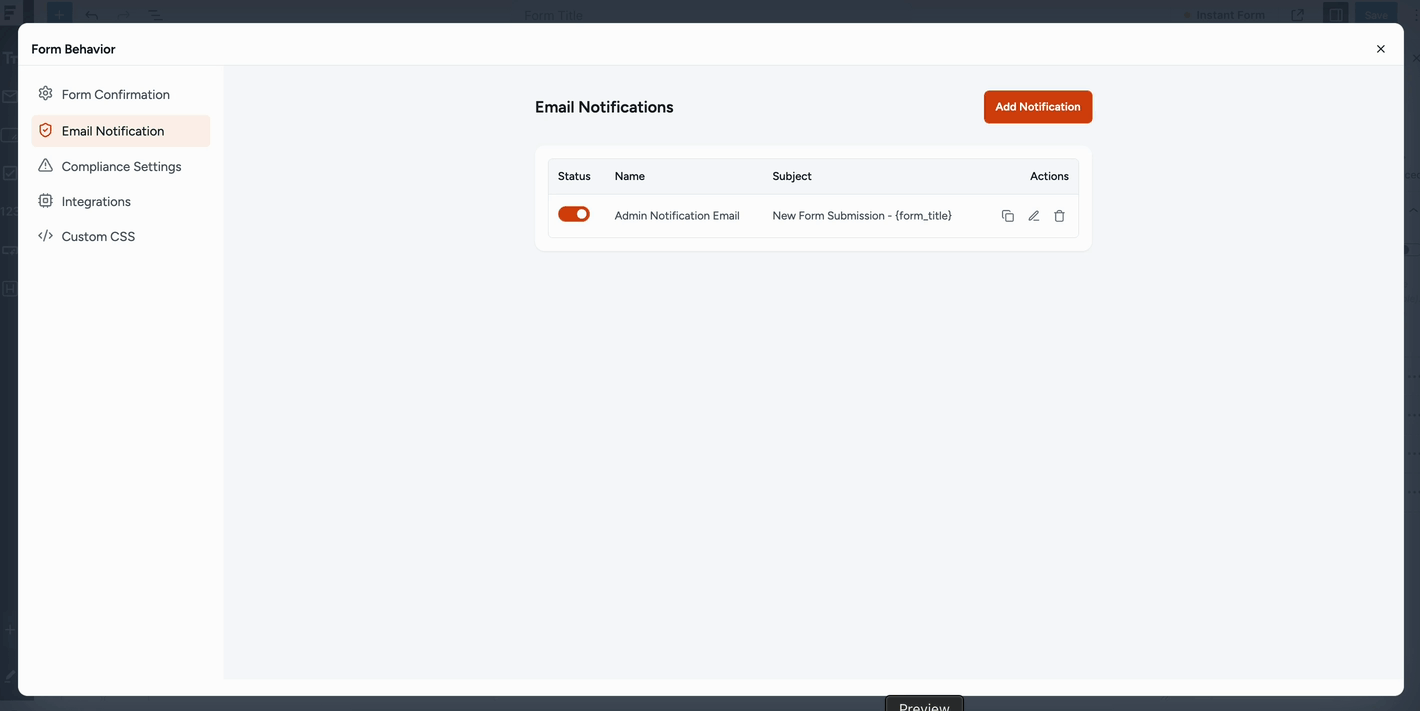Toggle the Instant Form switch in the header
The height and width of the screenshot is (711, 1420).
(1189, 14)
